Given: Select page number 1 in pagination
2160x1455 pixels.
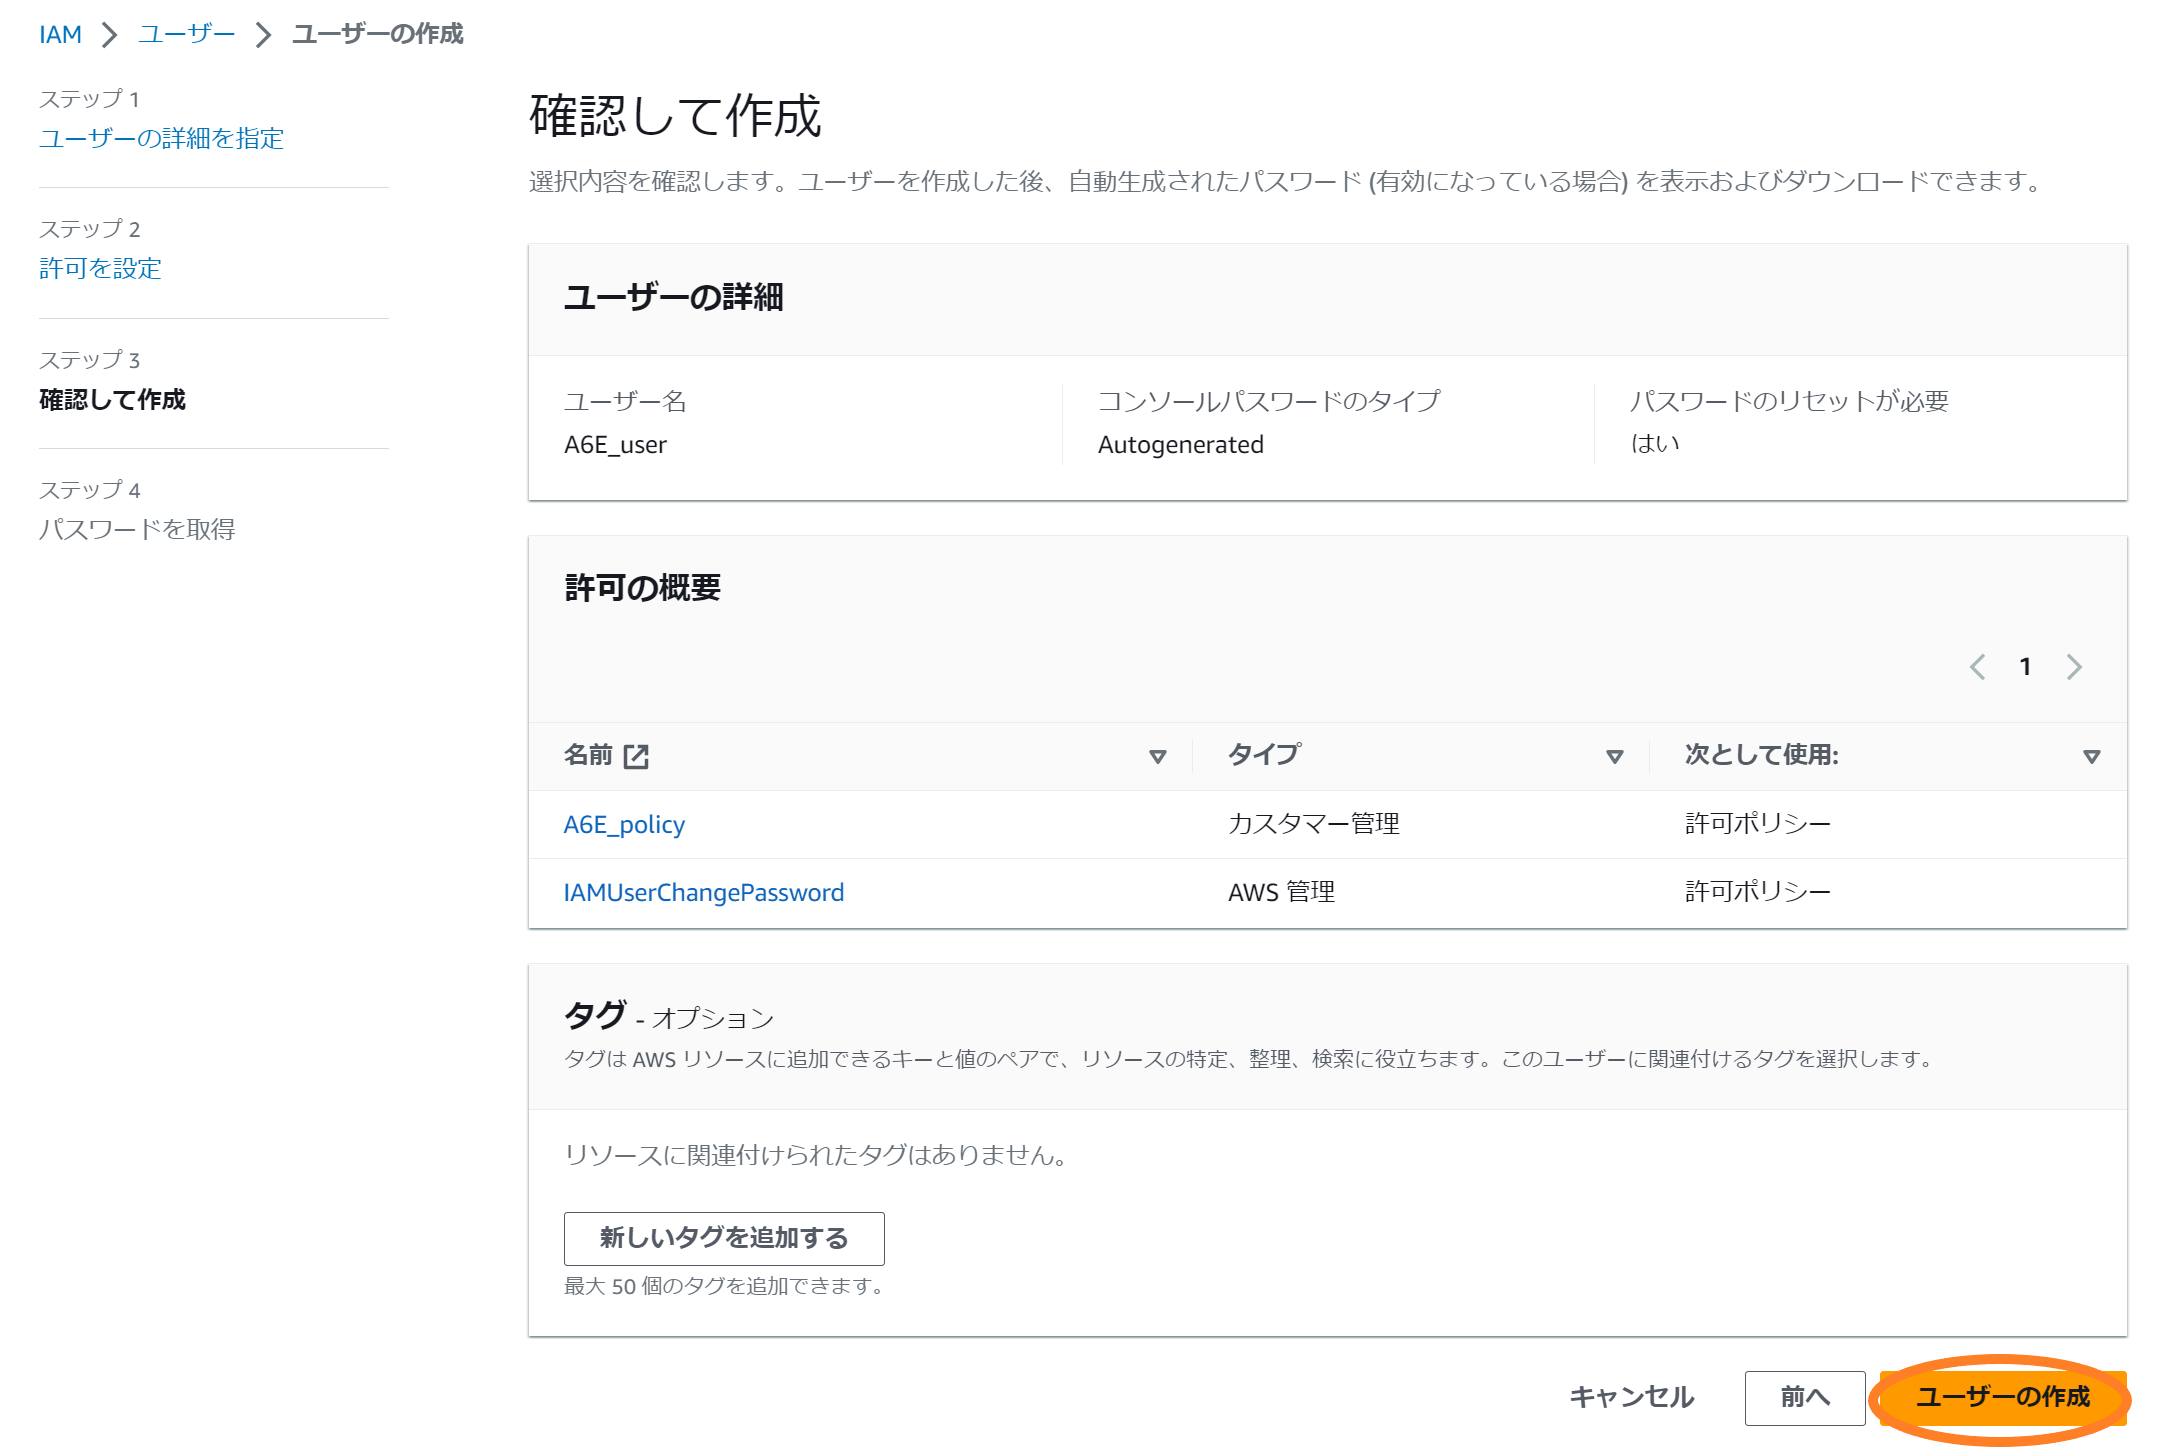Looking at the screenshot, I should coord(2025,667).
